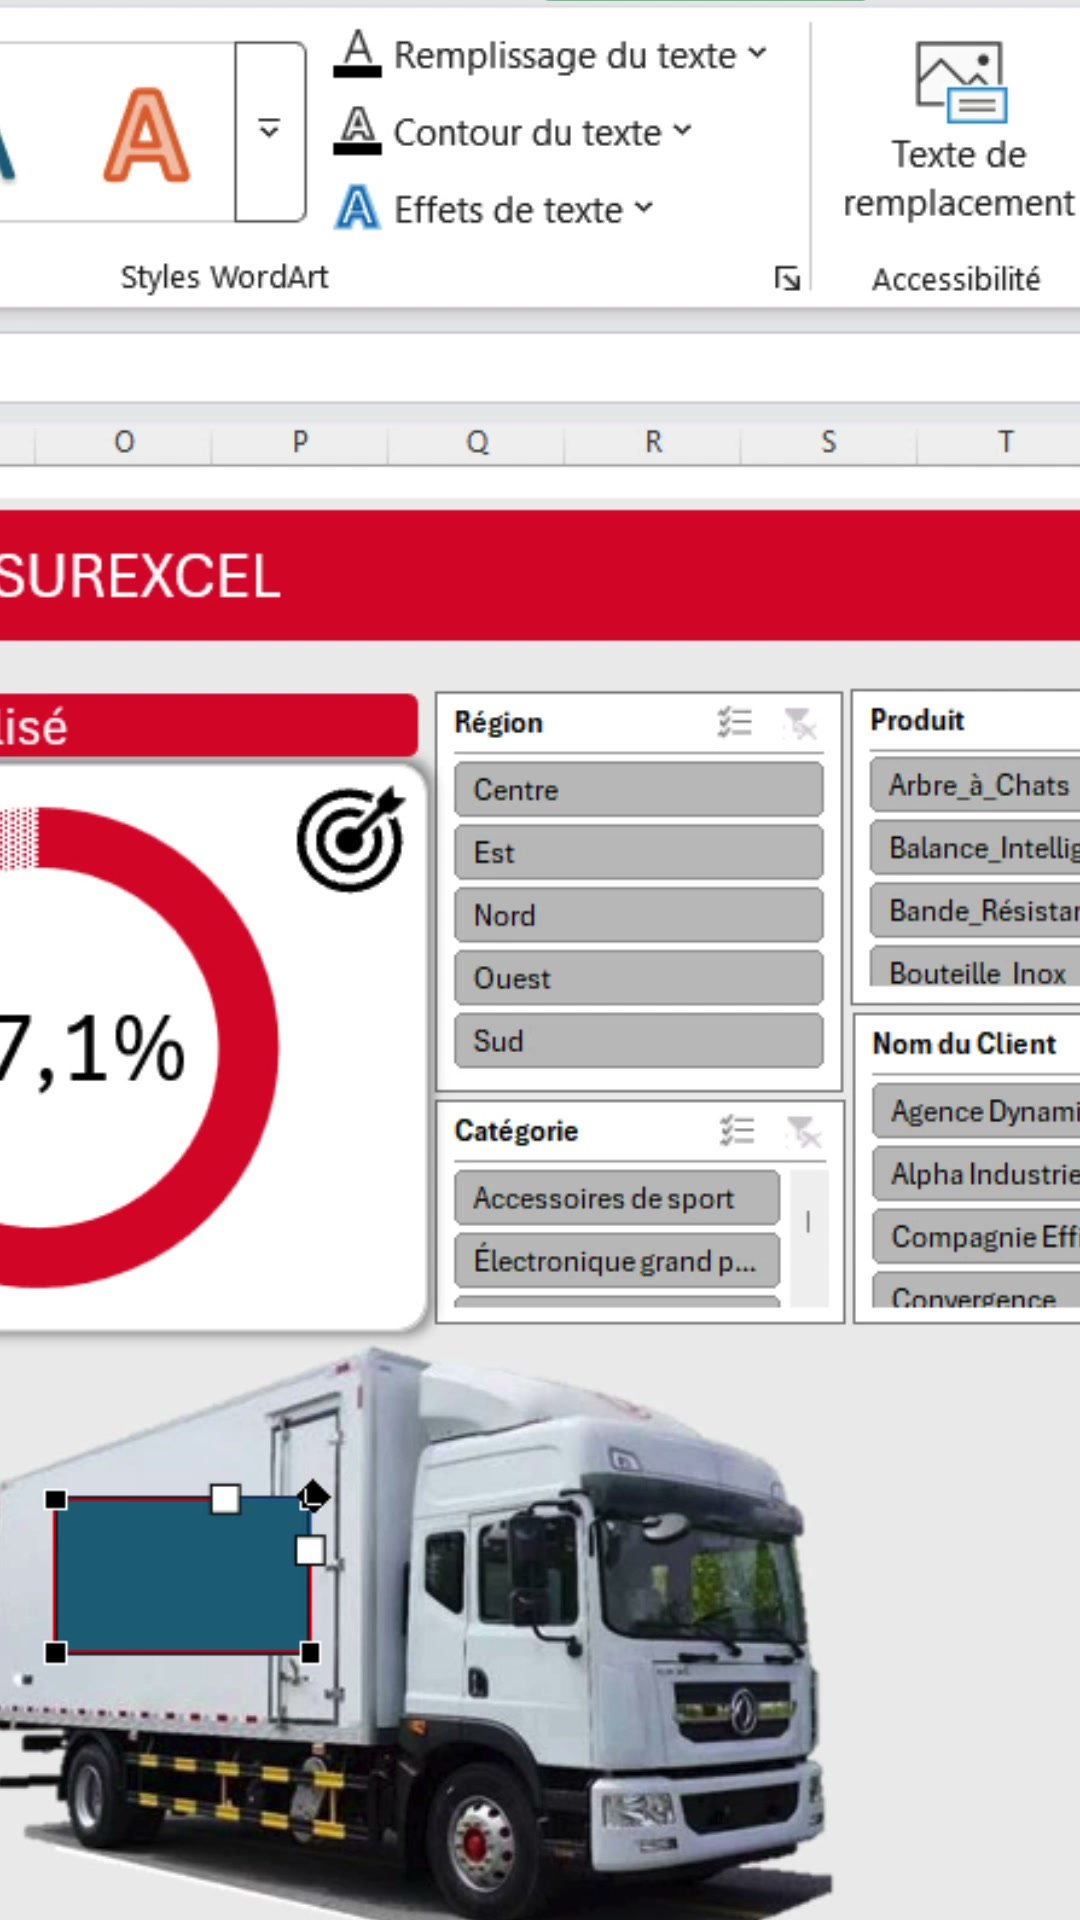Select column S header

[829, 441]
